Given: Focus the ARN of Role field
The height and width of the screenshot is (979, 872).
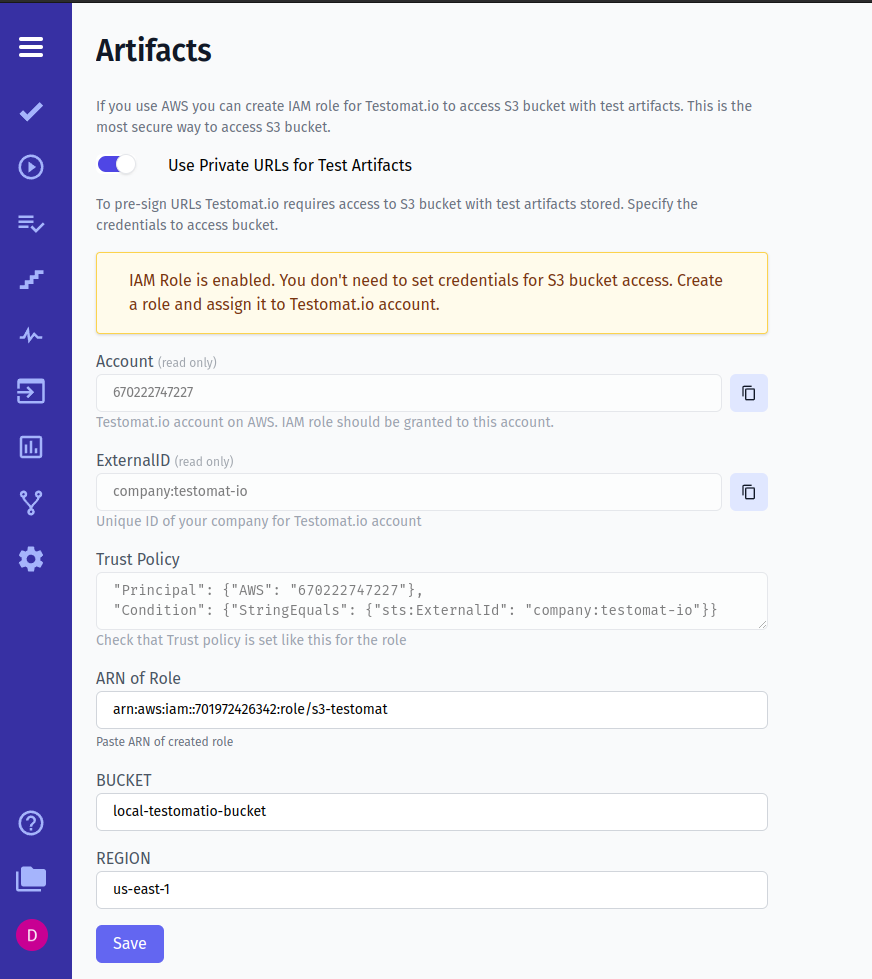Looking at the screenshot, I should [x=431, y=709].
